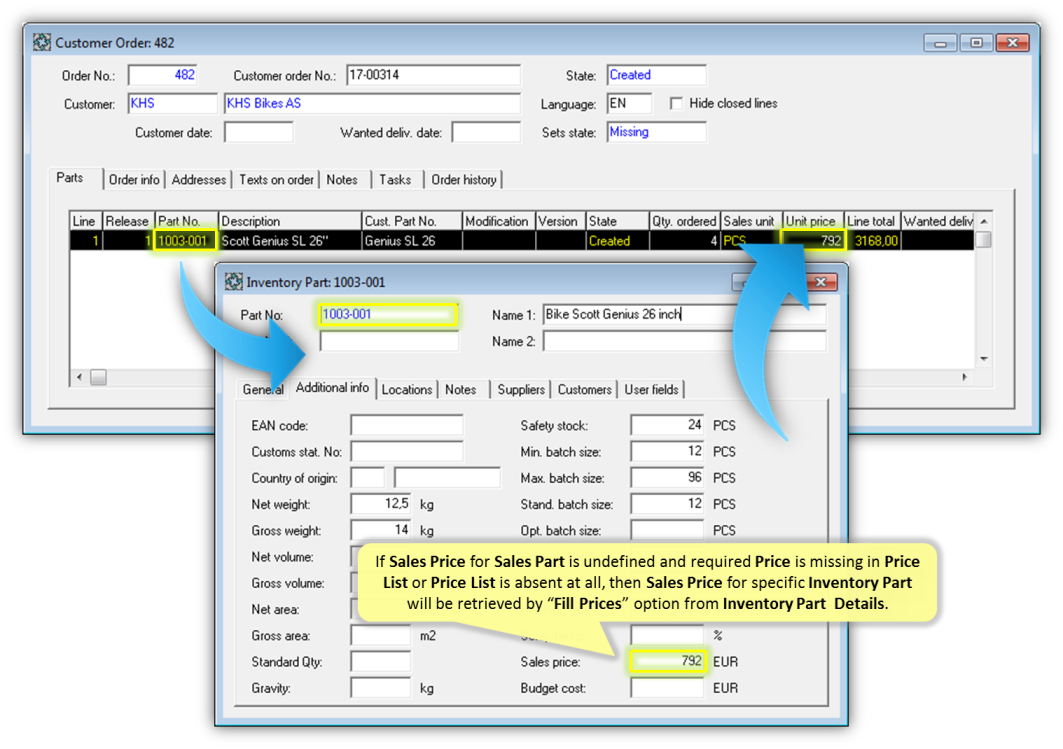Image resolution: width=1063 pixels, height=749 pixels.
Task: Click the Wanted deliv. date field
Action: coord(486,133)
